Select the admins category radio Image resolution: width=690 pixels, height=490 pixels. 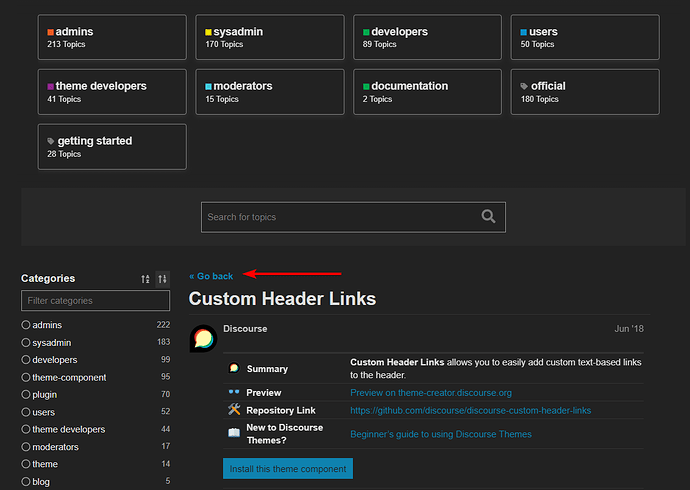[26, 325]
